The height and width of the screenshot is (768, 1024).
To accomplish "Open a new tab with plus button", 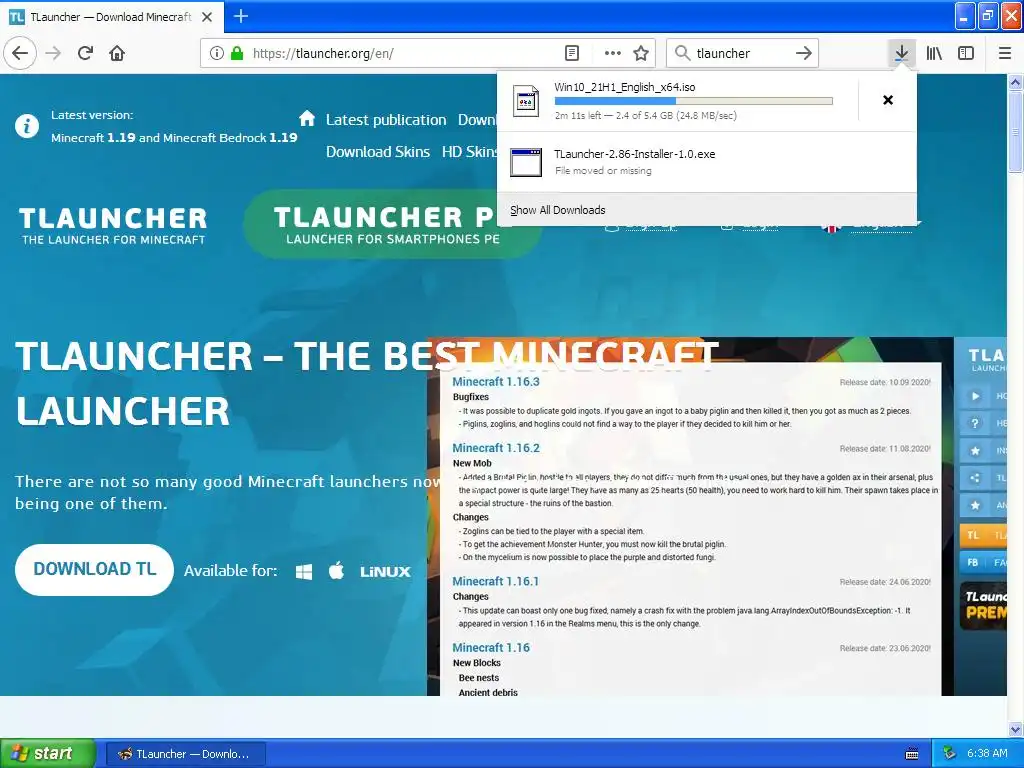I will (241, 16).
